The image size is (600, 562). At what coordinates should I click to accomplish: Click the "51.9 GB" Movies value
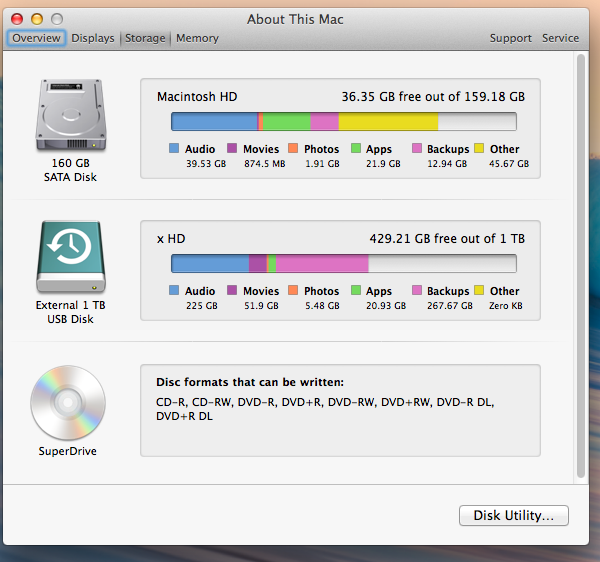[x=261, y=306]
